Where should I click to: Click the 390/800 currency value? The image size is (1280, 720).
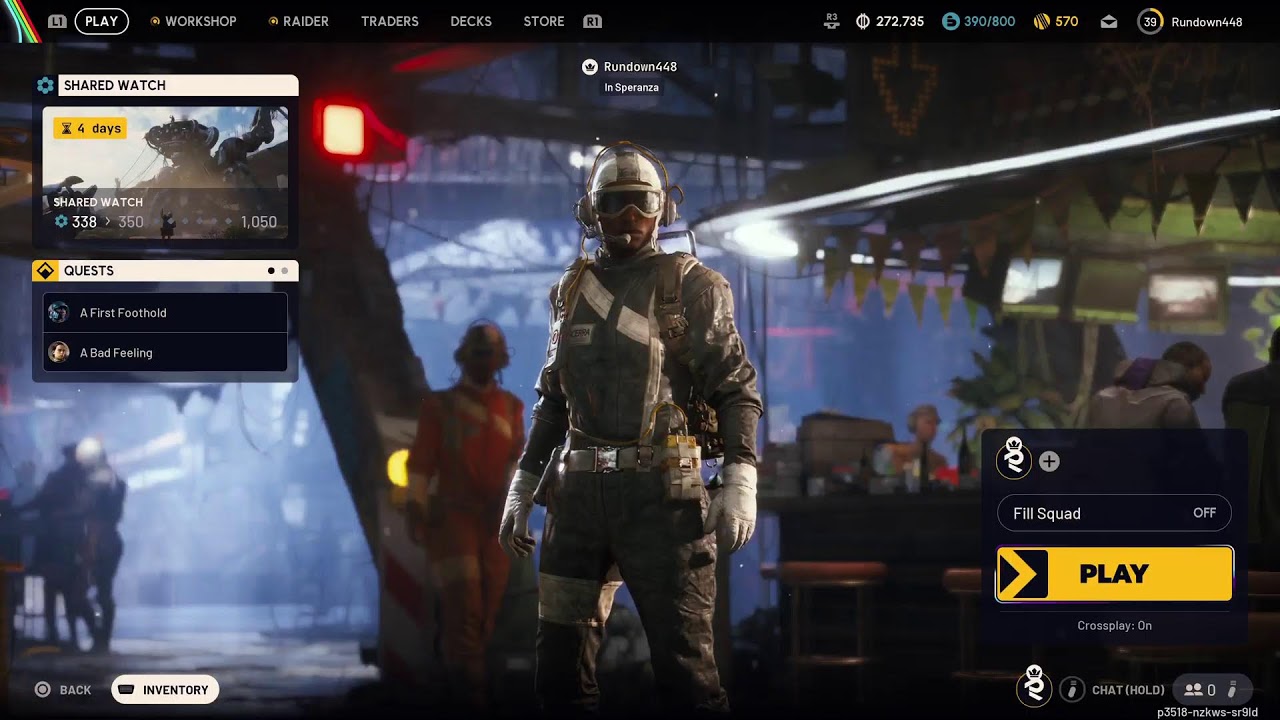pos(989,21)
